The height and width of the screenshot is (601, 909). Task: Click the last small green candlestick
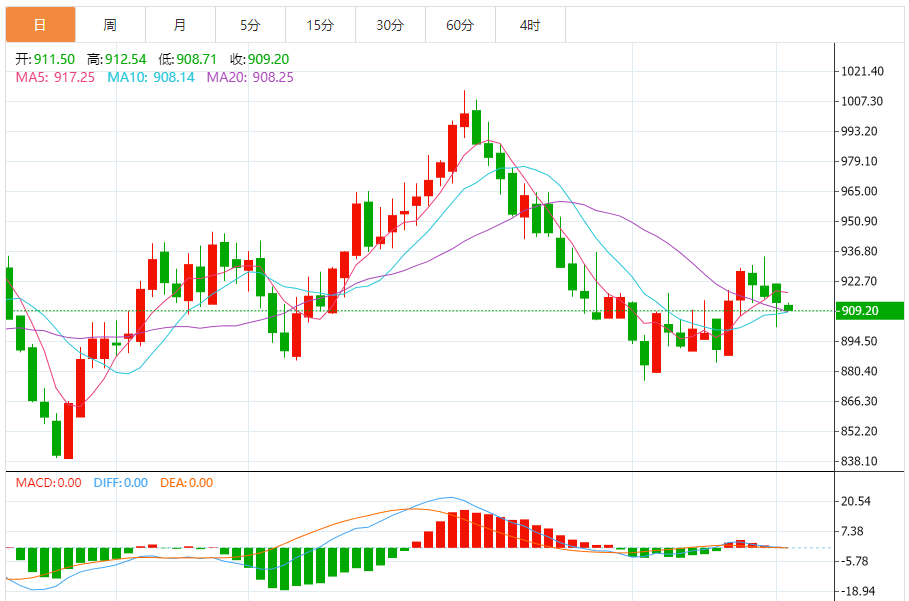coord(788,308)
